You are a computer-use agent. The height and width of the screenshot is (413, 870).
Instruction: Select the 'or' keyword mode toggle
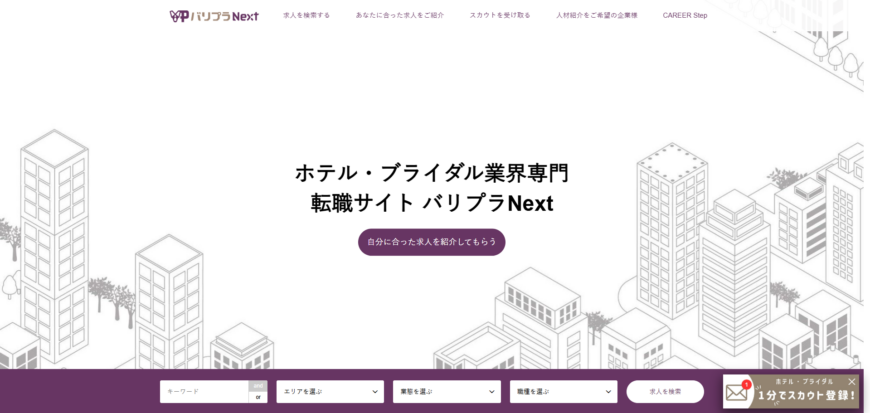258,397
